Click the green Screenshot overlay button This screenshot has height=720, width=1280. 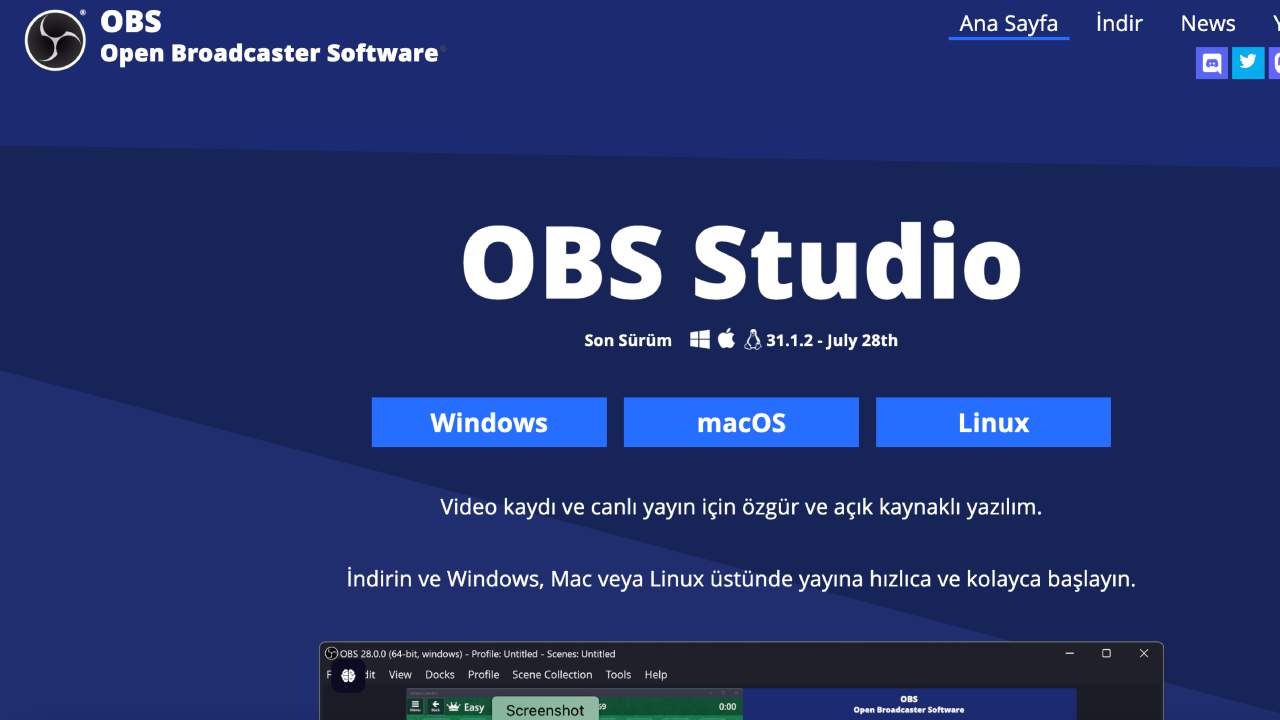[545, 709]
